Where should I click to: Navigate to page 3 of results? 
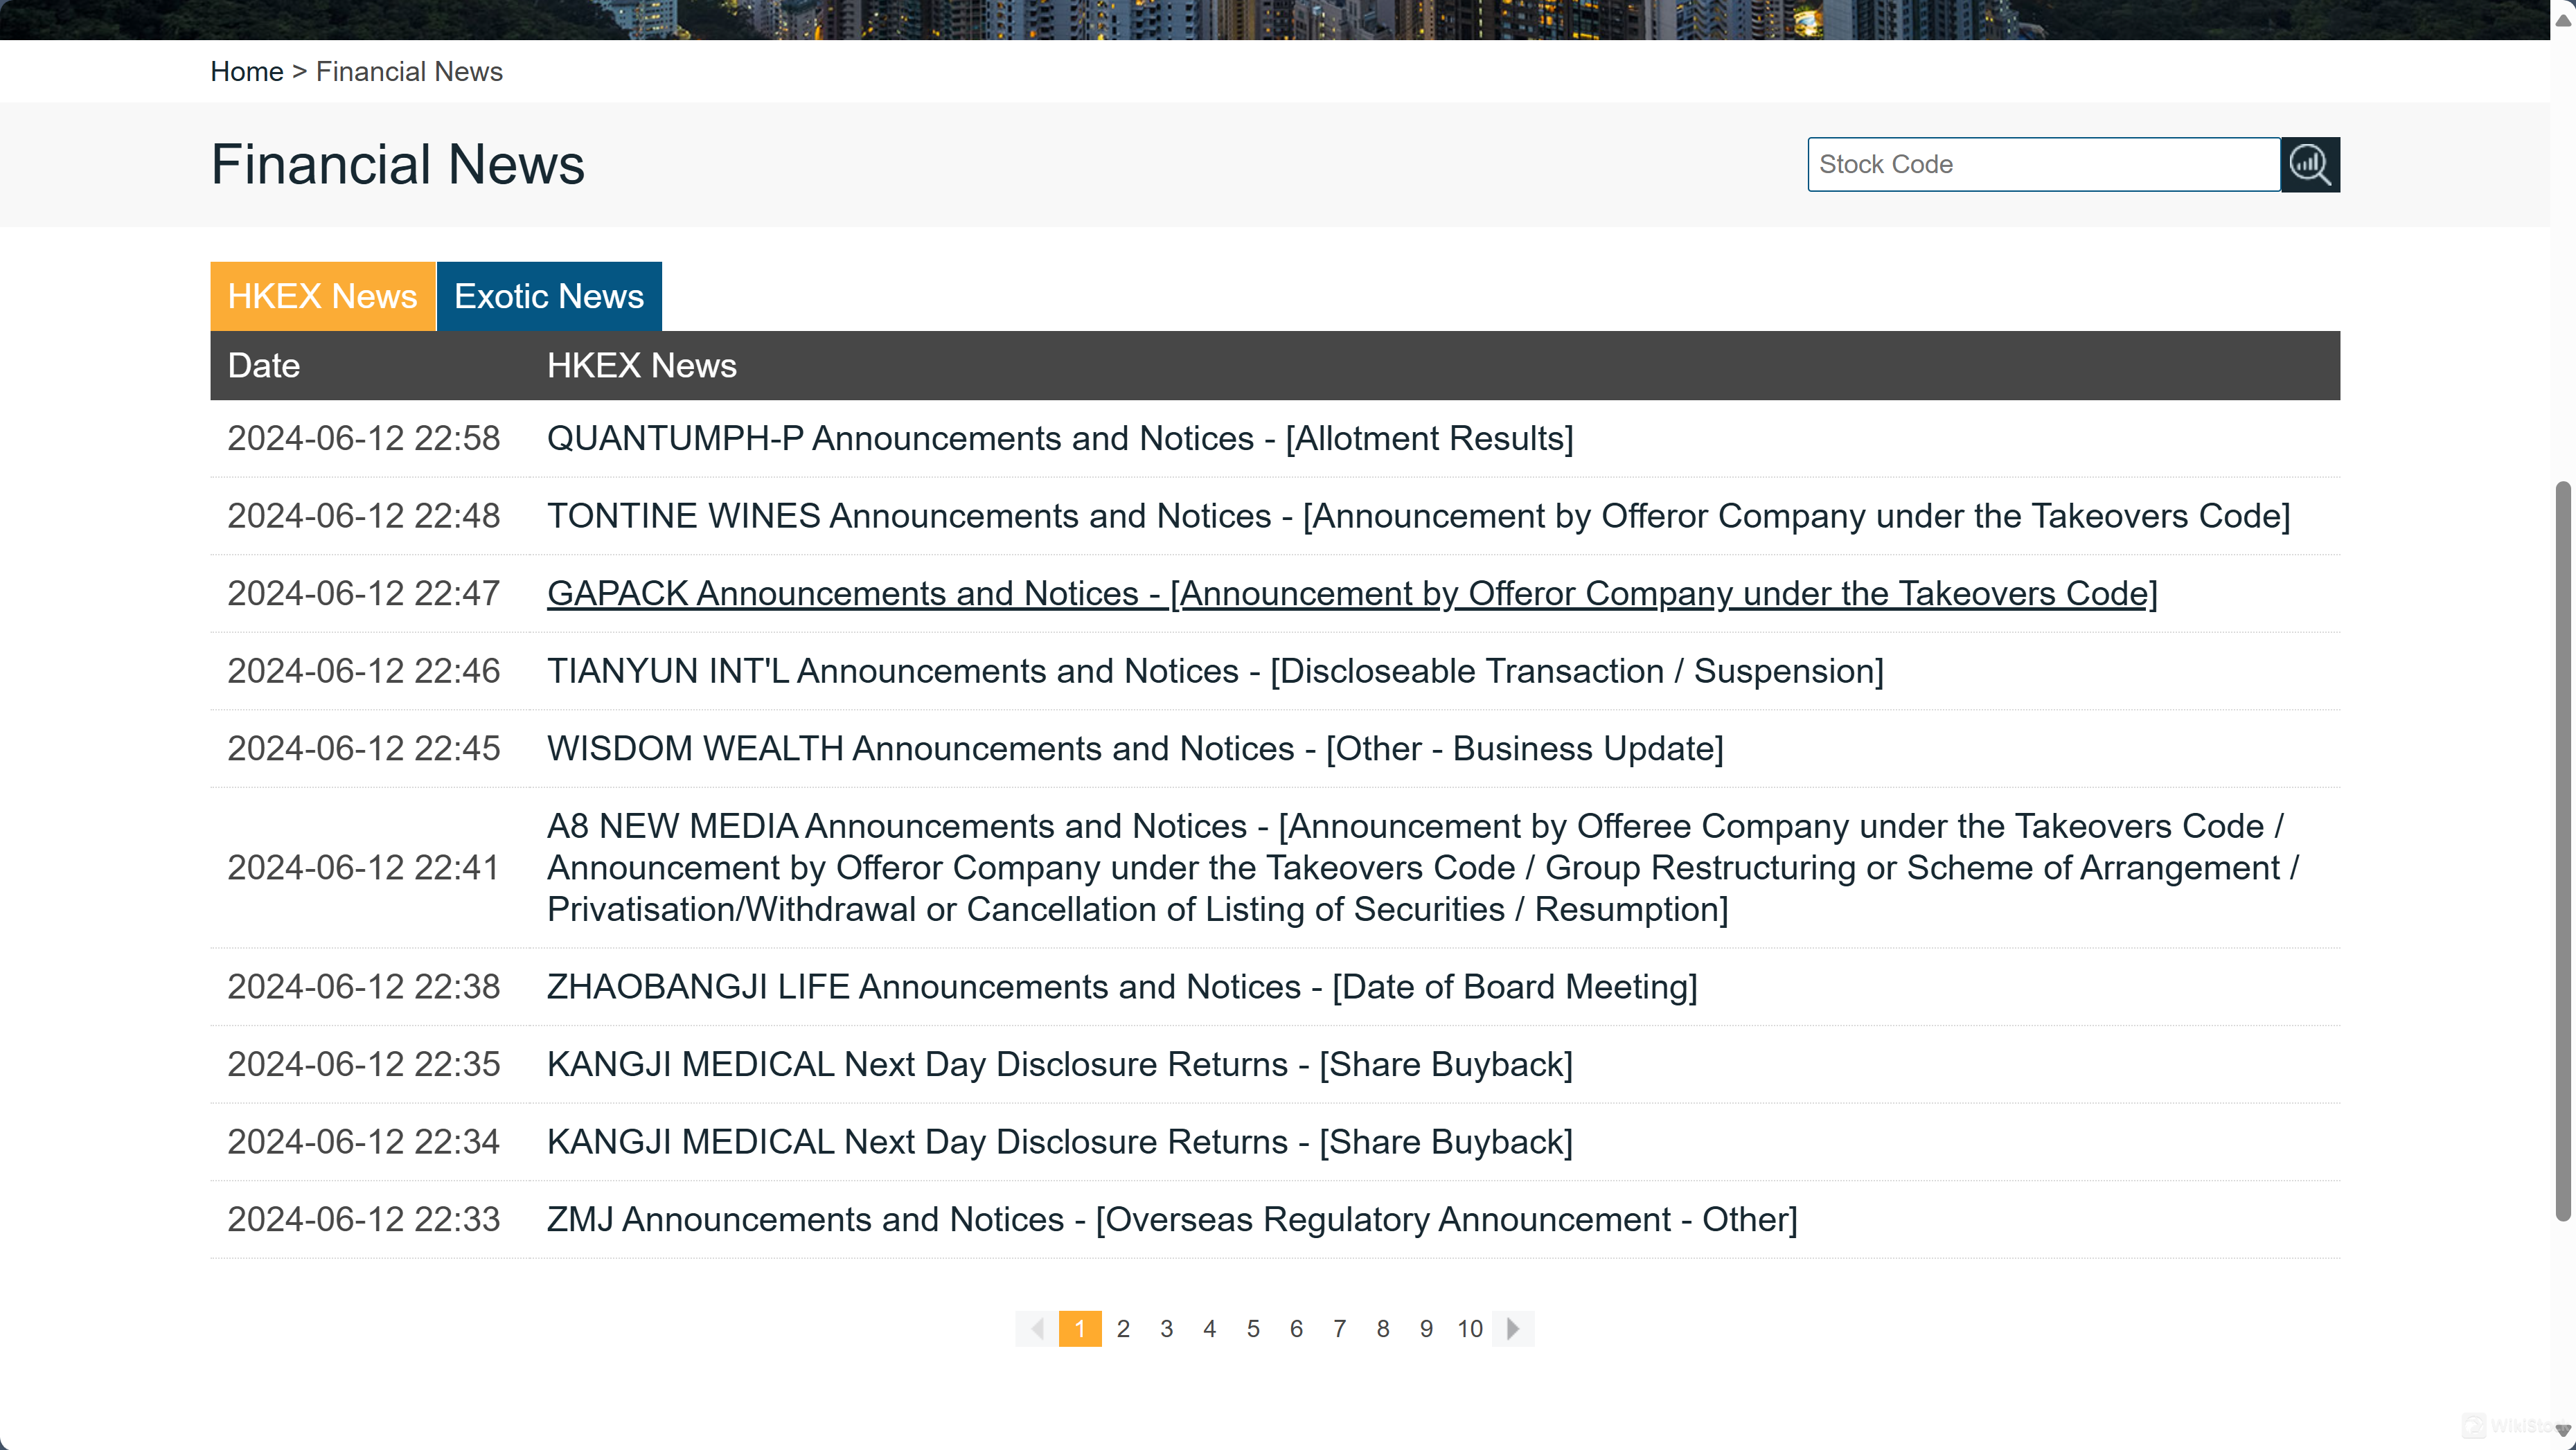coord(1166,1328)
